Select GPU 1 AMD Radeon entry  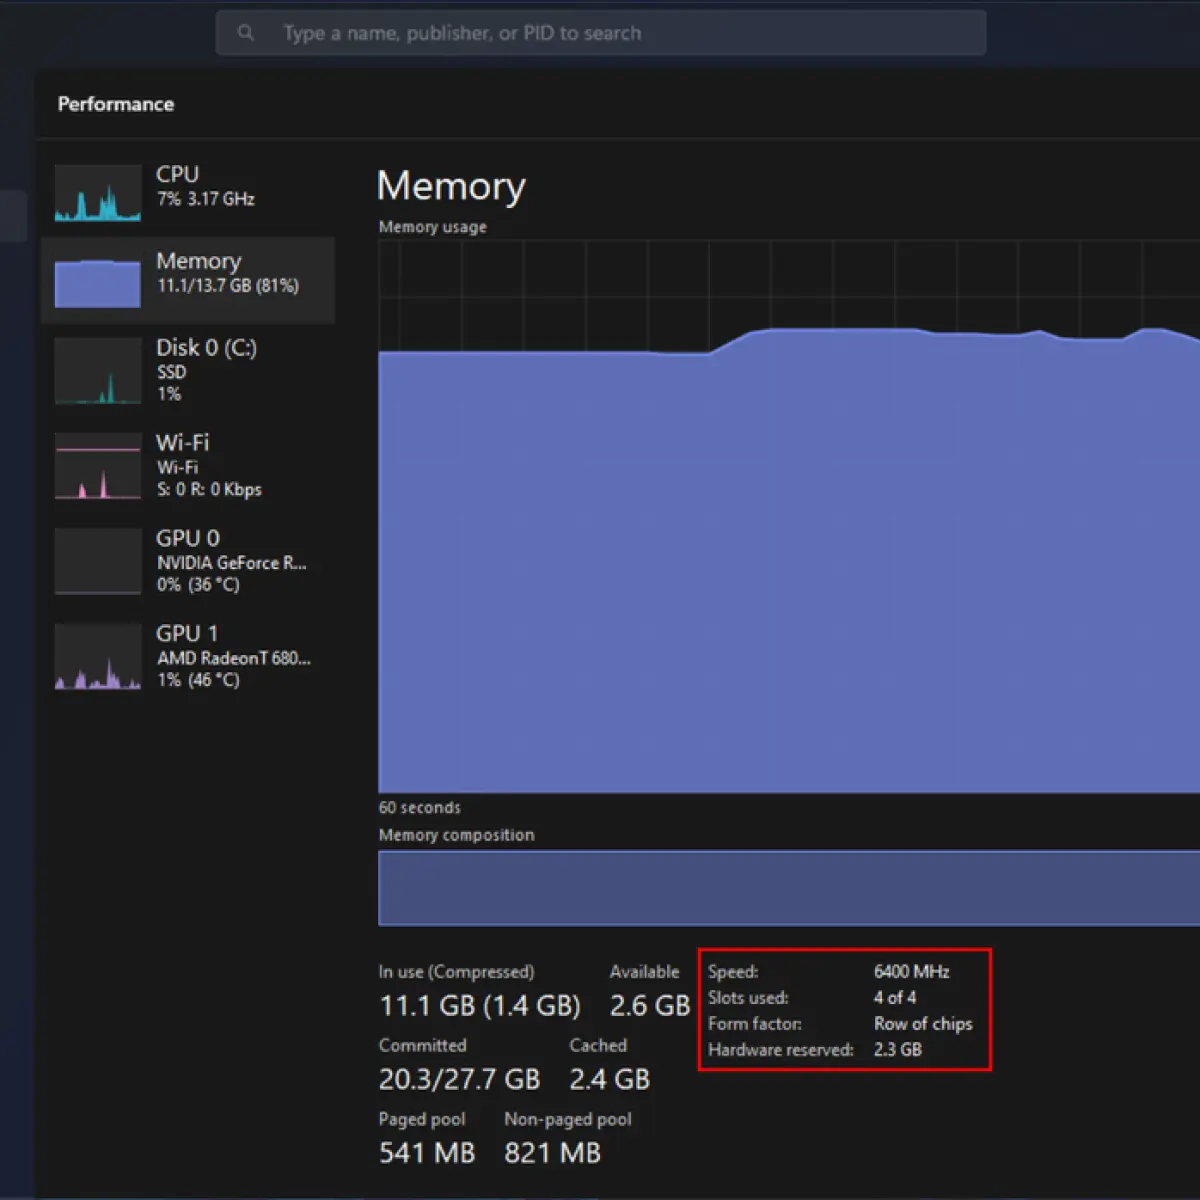tap(188, 656)
